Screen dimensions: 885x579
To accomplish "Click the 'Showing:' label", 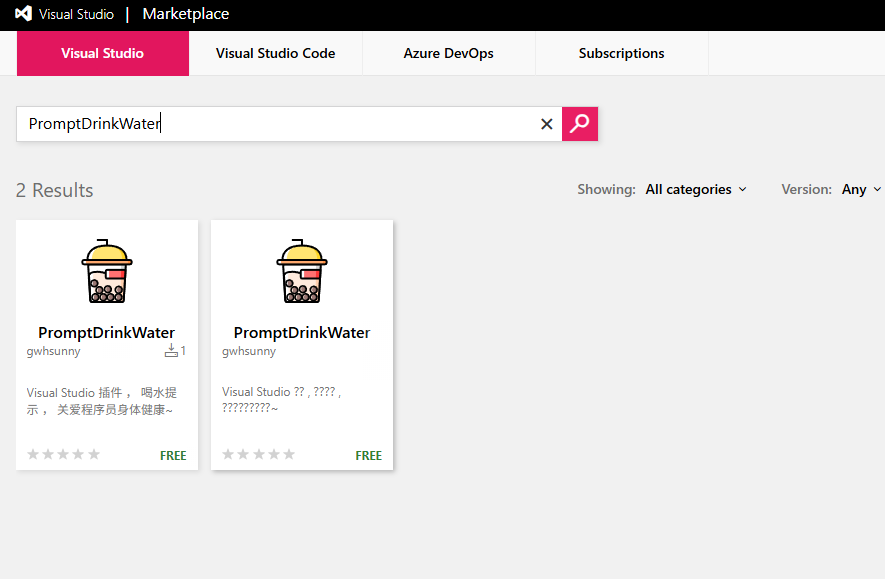I will [606, 190].
